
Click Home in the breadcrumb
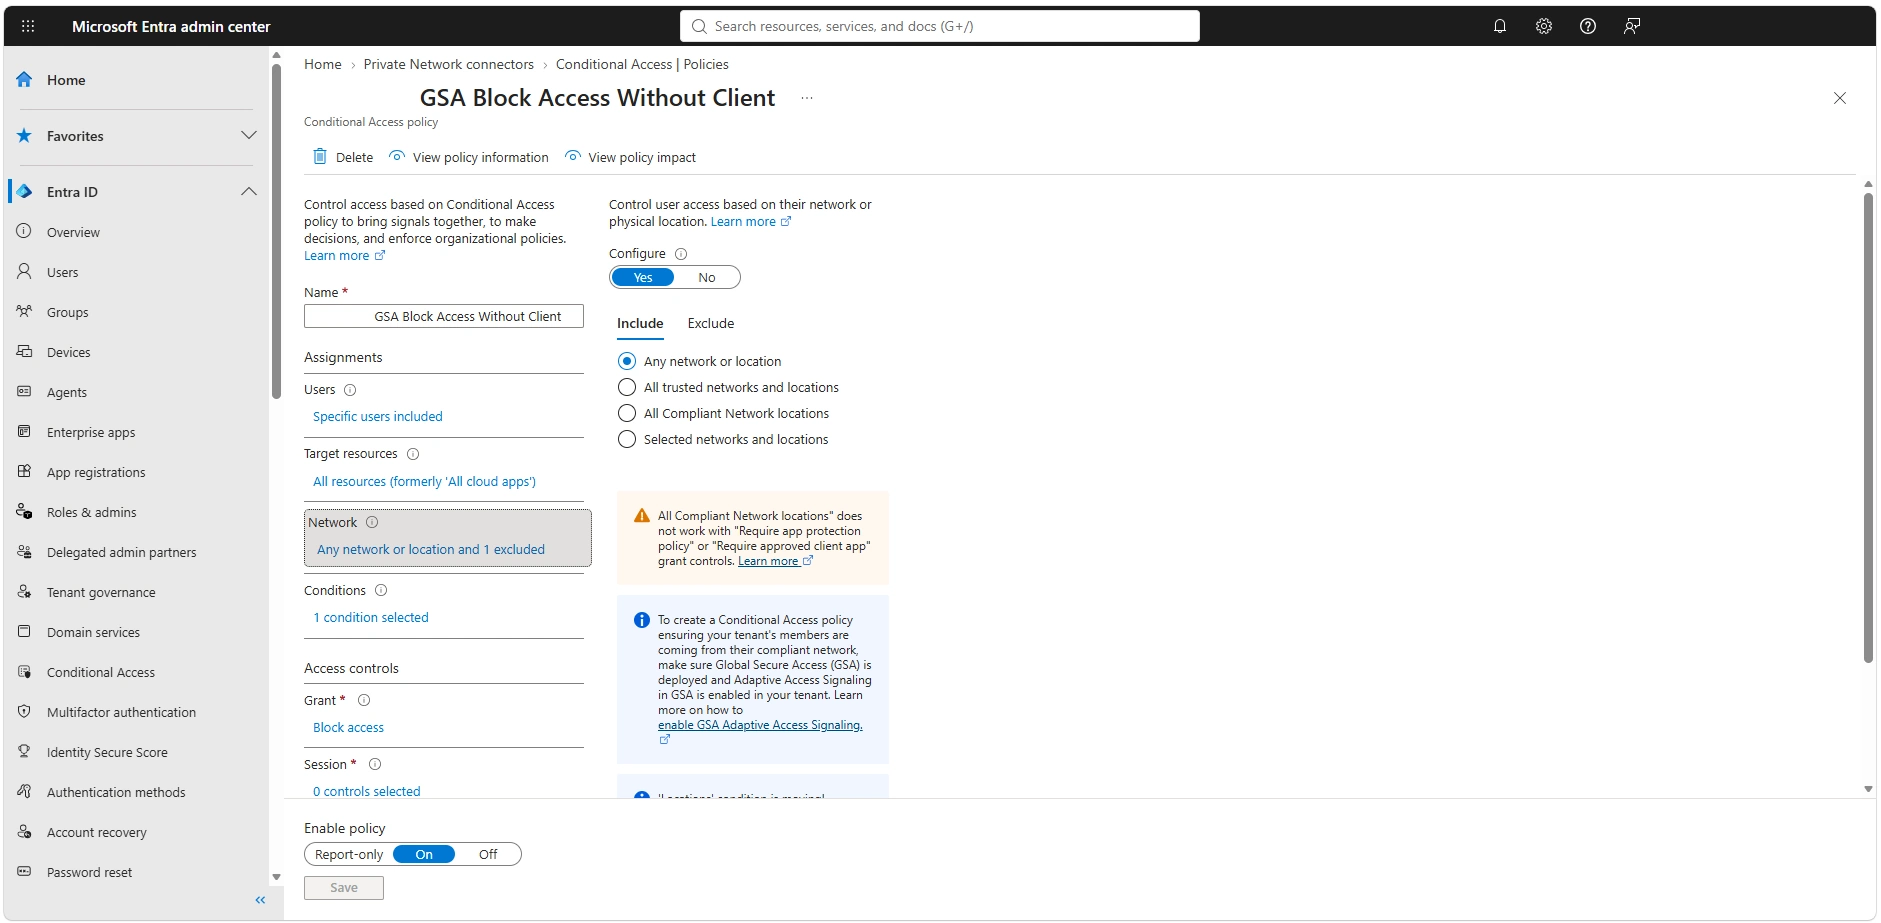(x=323, y=65)
